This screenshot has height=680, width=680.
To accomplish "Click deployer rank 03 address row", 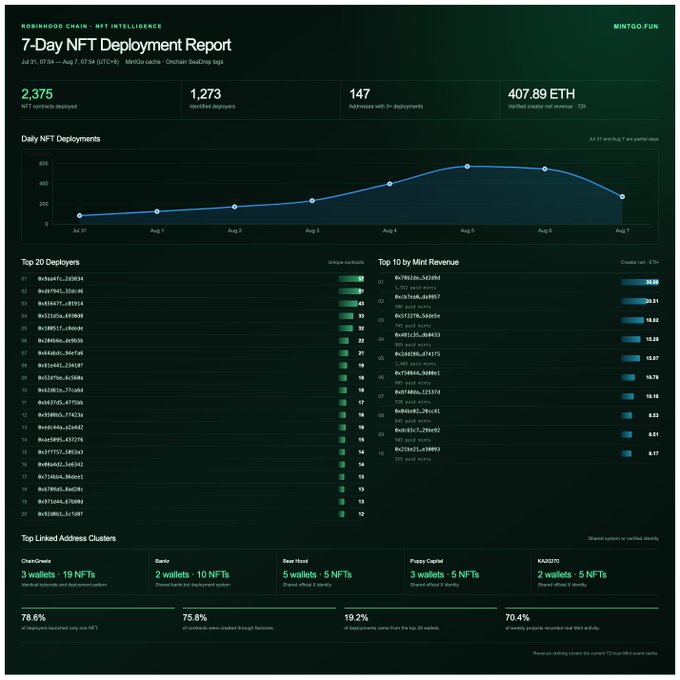I will tap(193, 304).
